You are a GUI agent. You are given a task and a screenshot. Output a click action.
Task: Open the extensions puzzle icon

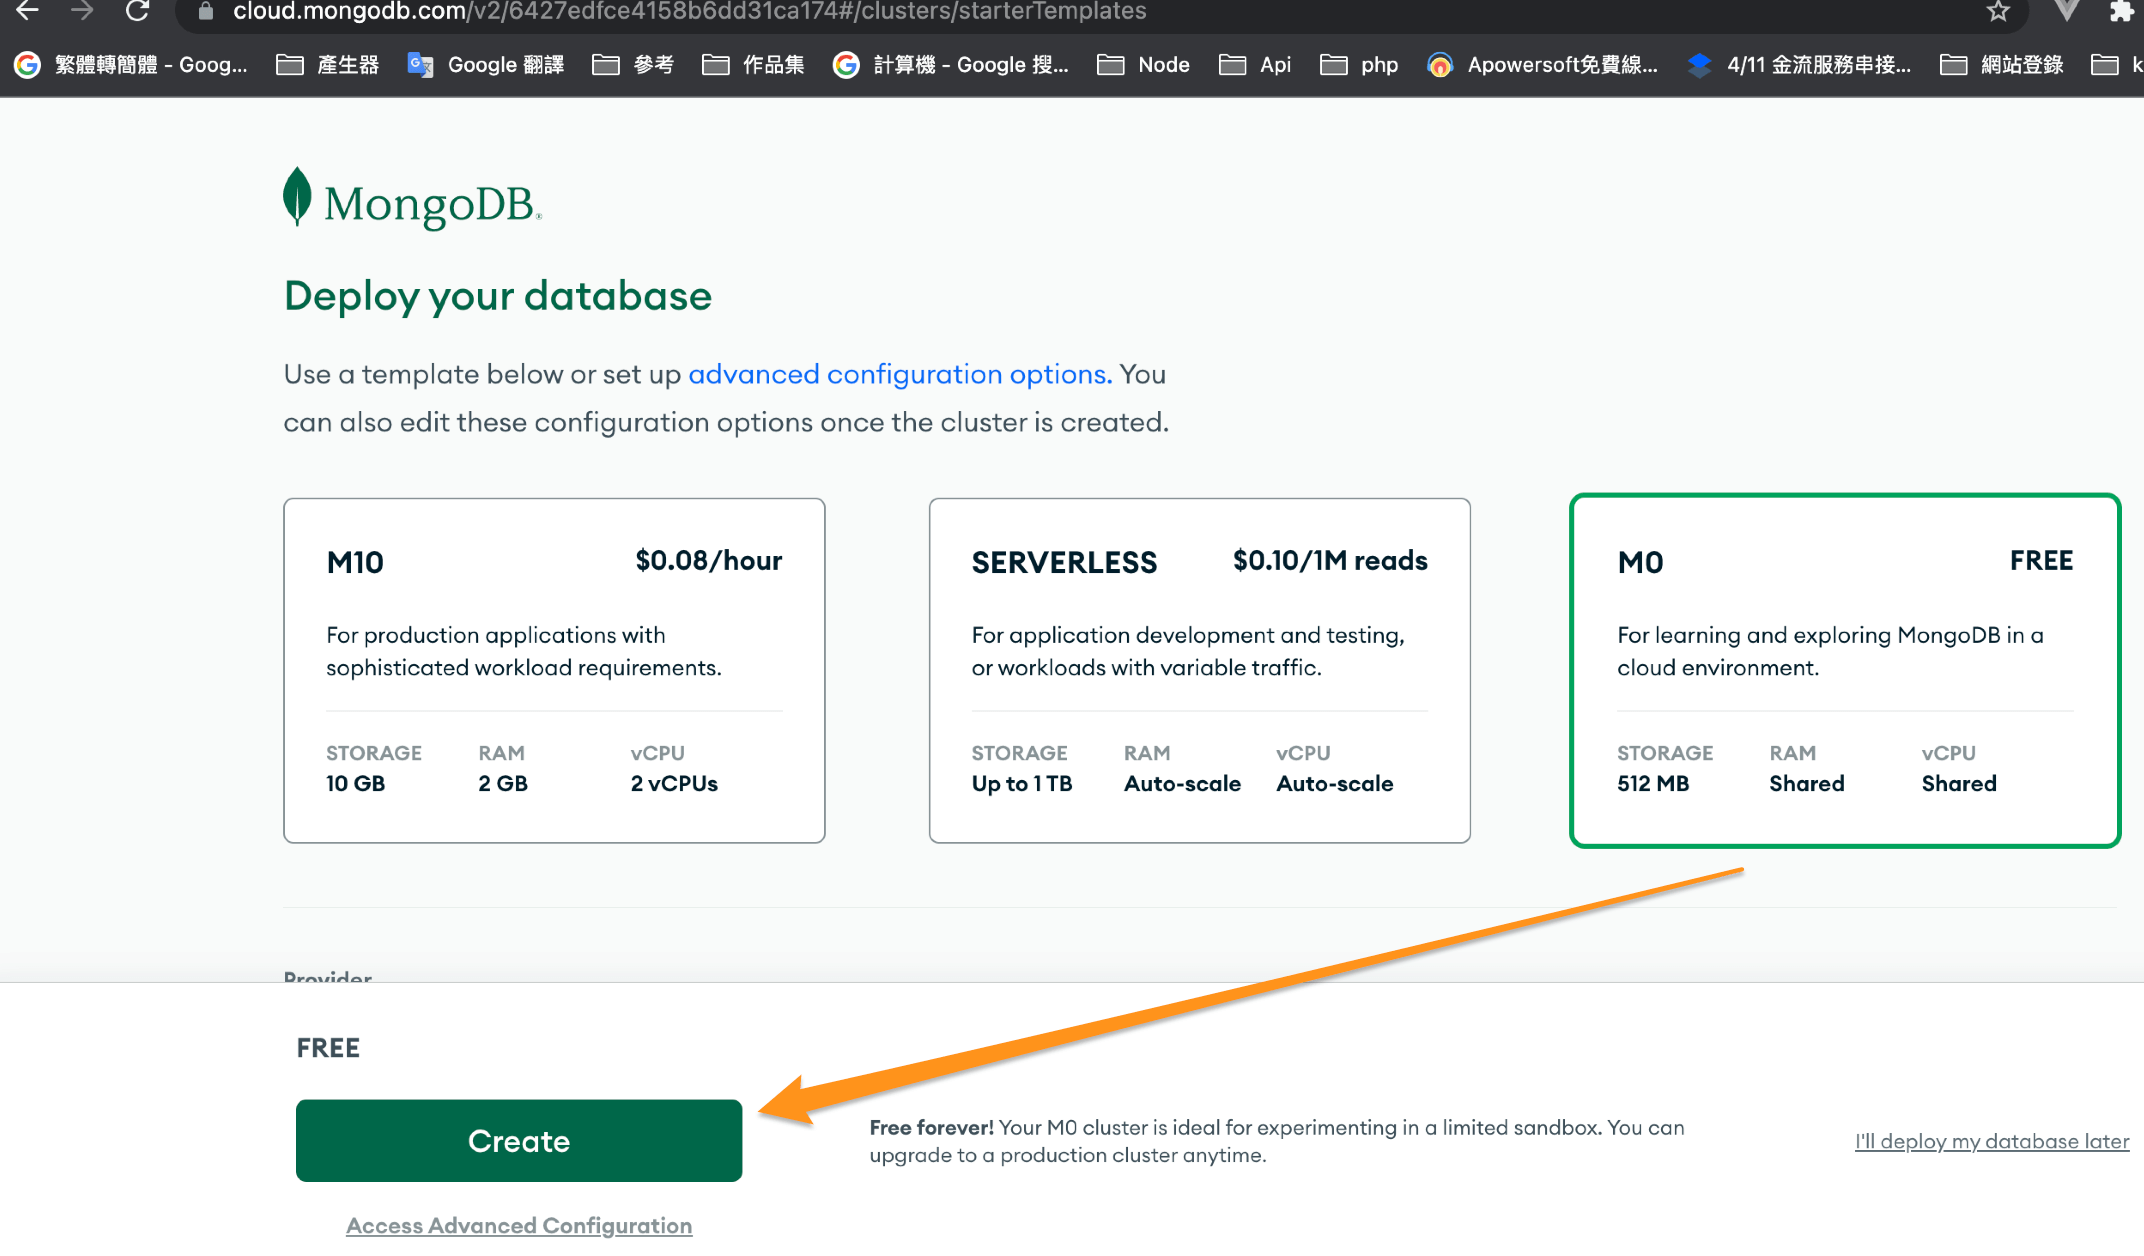2120,11
